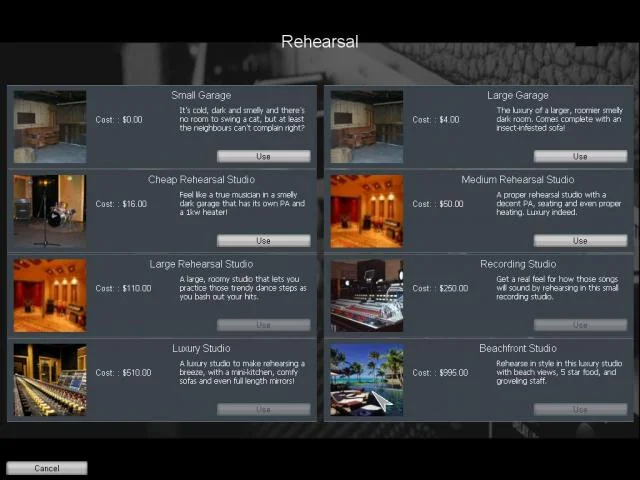Select the Medium Rehearsal Studio picture
The height and width of the screenshot is (480, 640).
tap(366, 211)
